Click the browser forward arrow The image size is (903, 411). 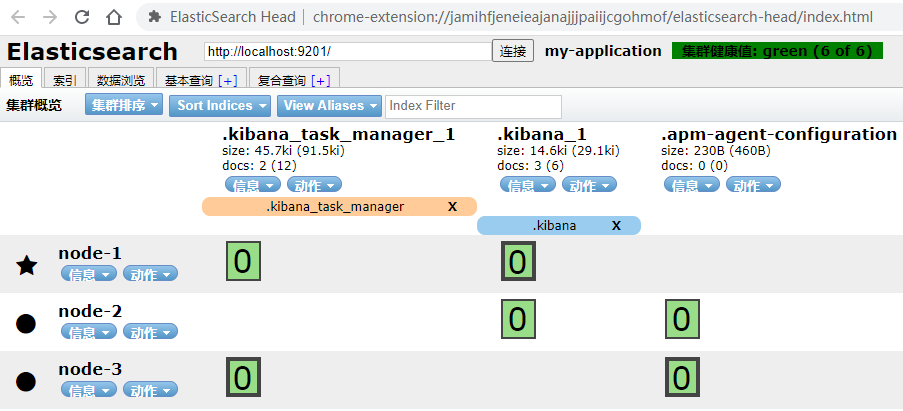point(51,17)
